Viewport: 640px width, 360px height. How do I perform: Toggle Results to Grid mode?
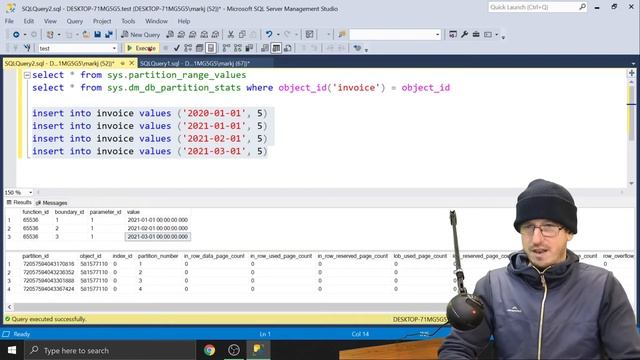tap(276, 48)
